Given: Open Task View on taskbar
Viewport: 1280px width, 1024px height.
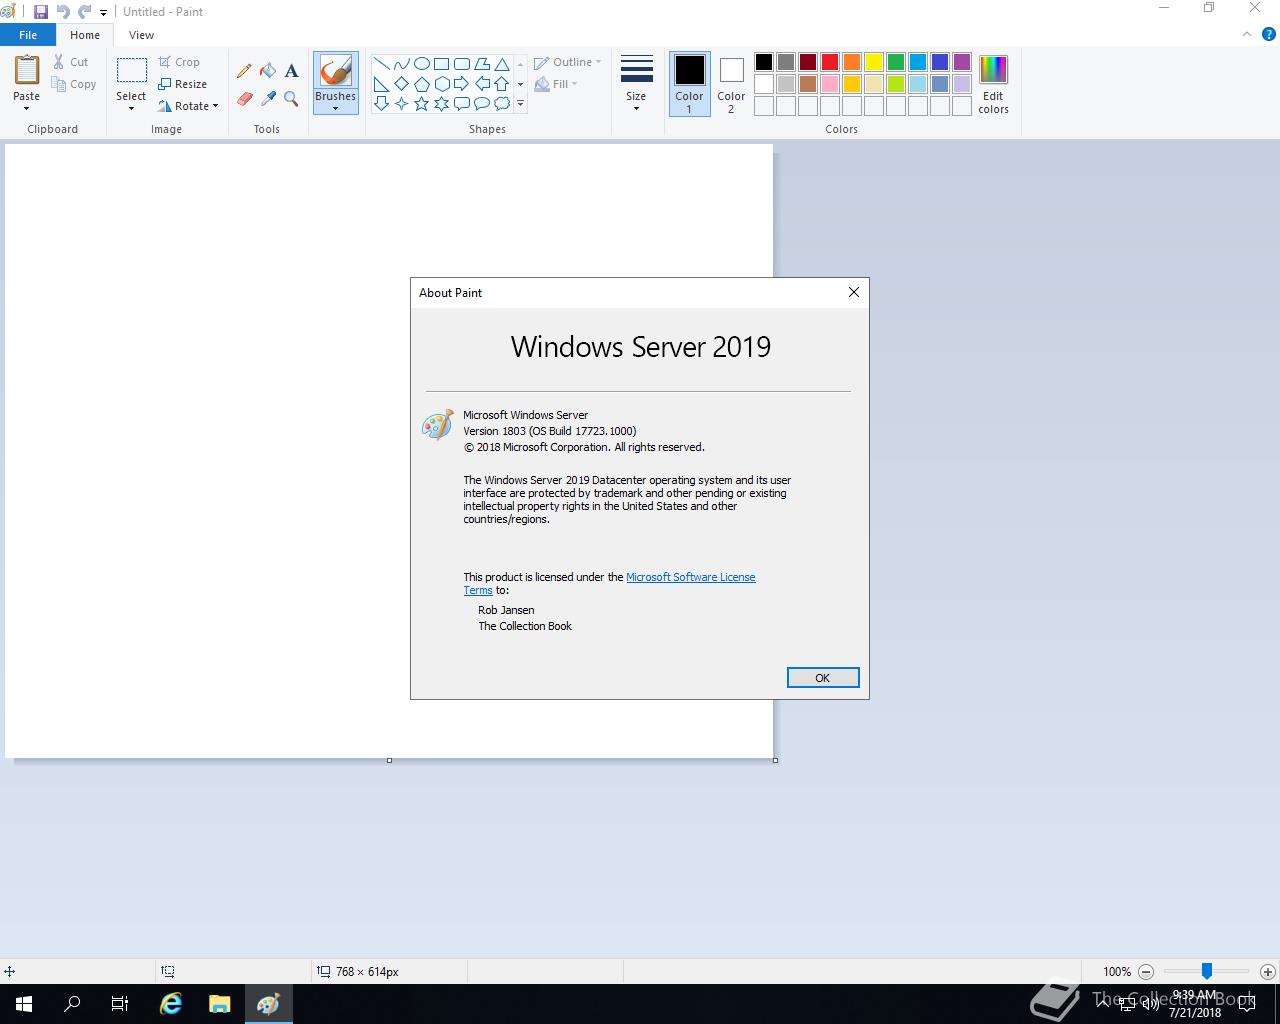Looking at the screenshot, I should click(120, 1004).
